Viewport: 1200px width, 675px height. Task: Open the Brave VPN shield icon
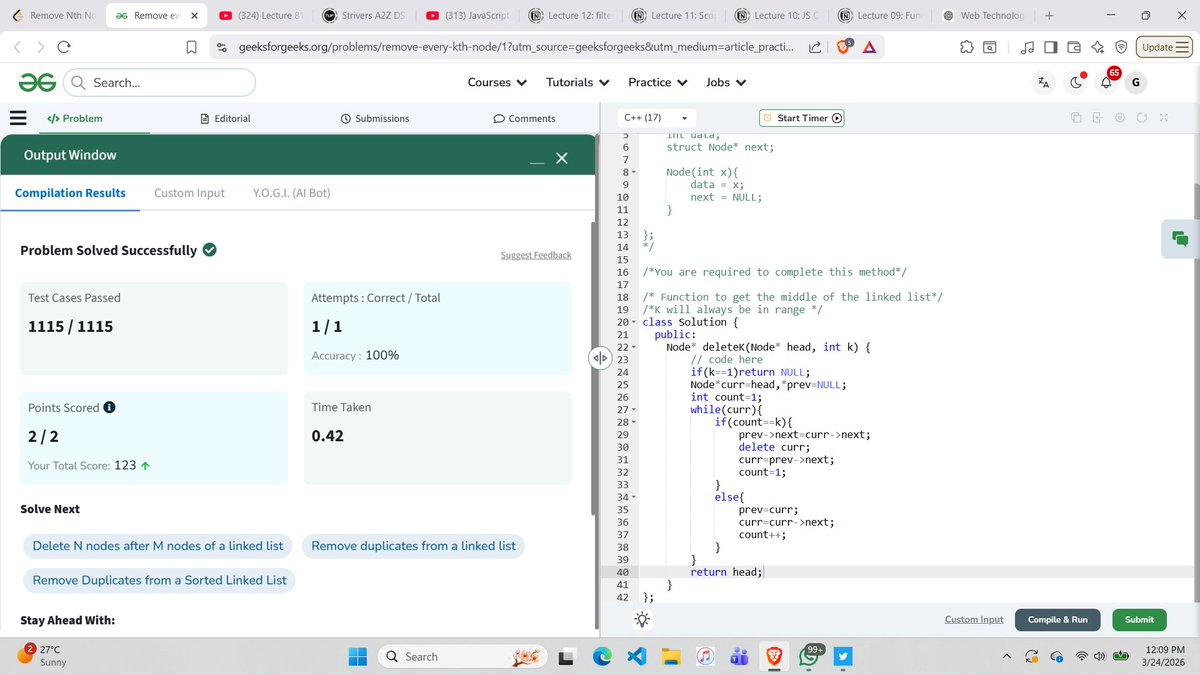[x=1121, y=47]
